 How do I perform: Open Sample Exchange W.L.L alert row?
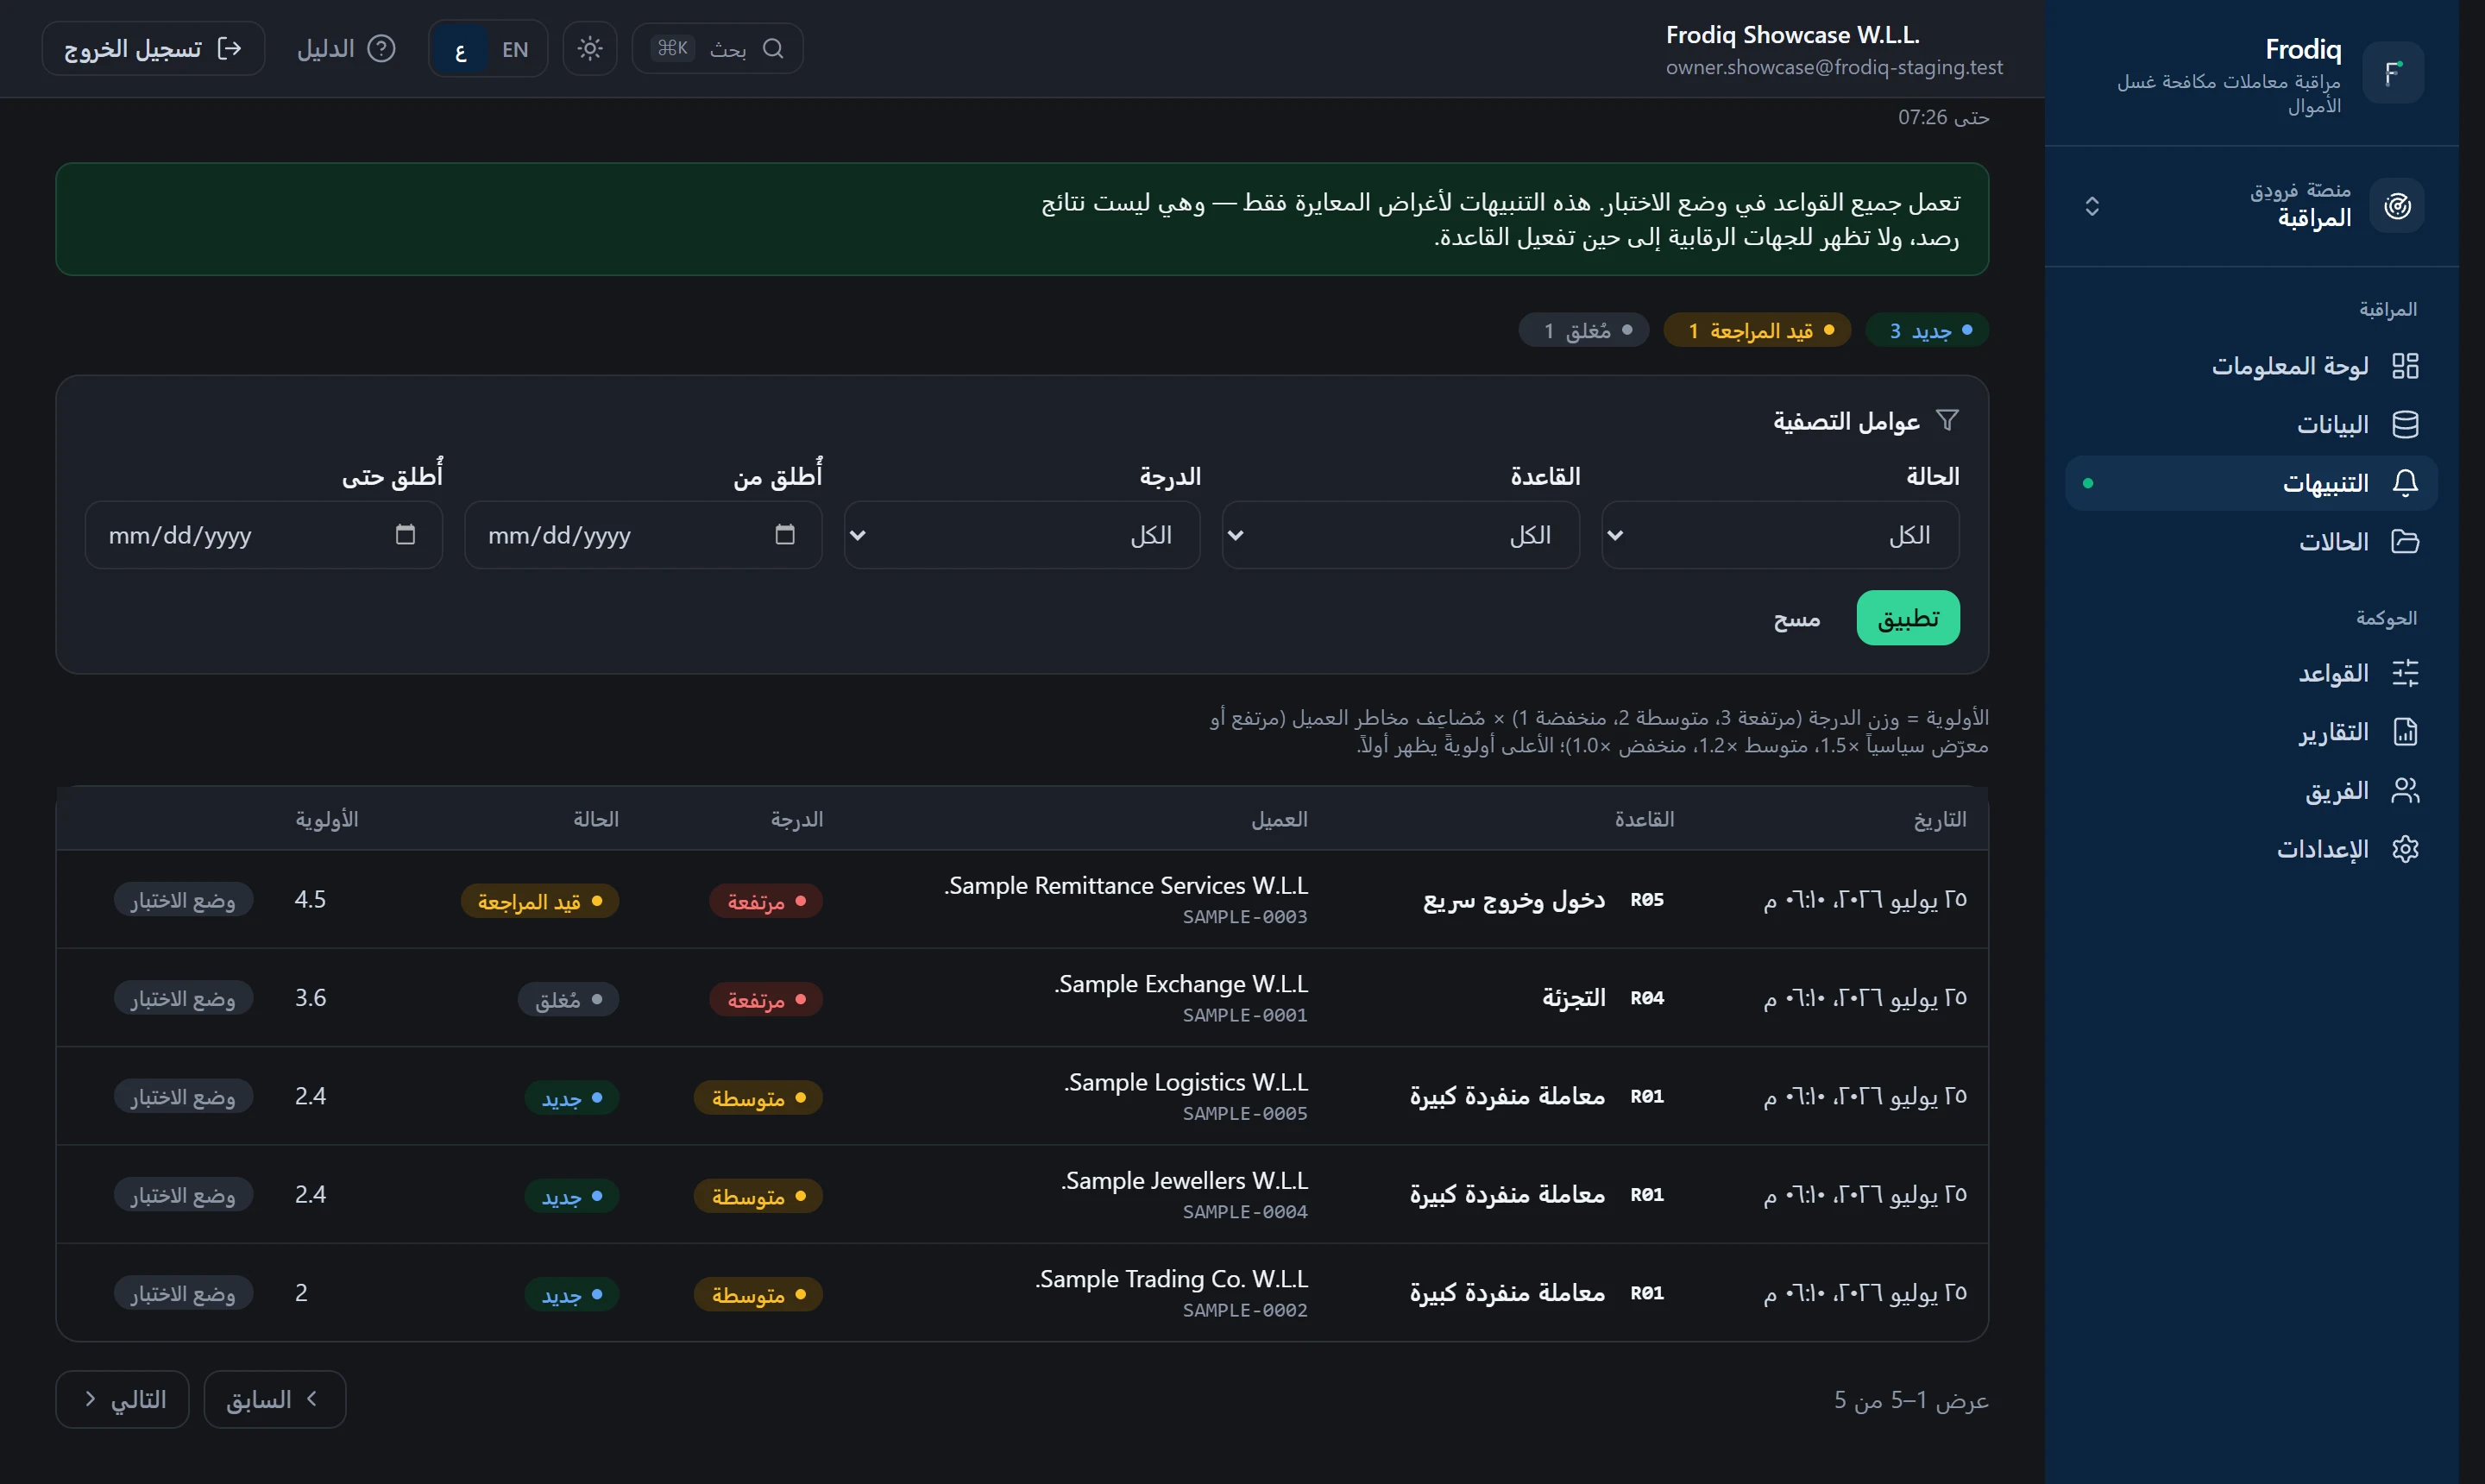pos(1022,998)
